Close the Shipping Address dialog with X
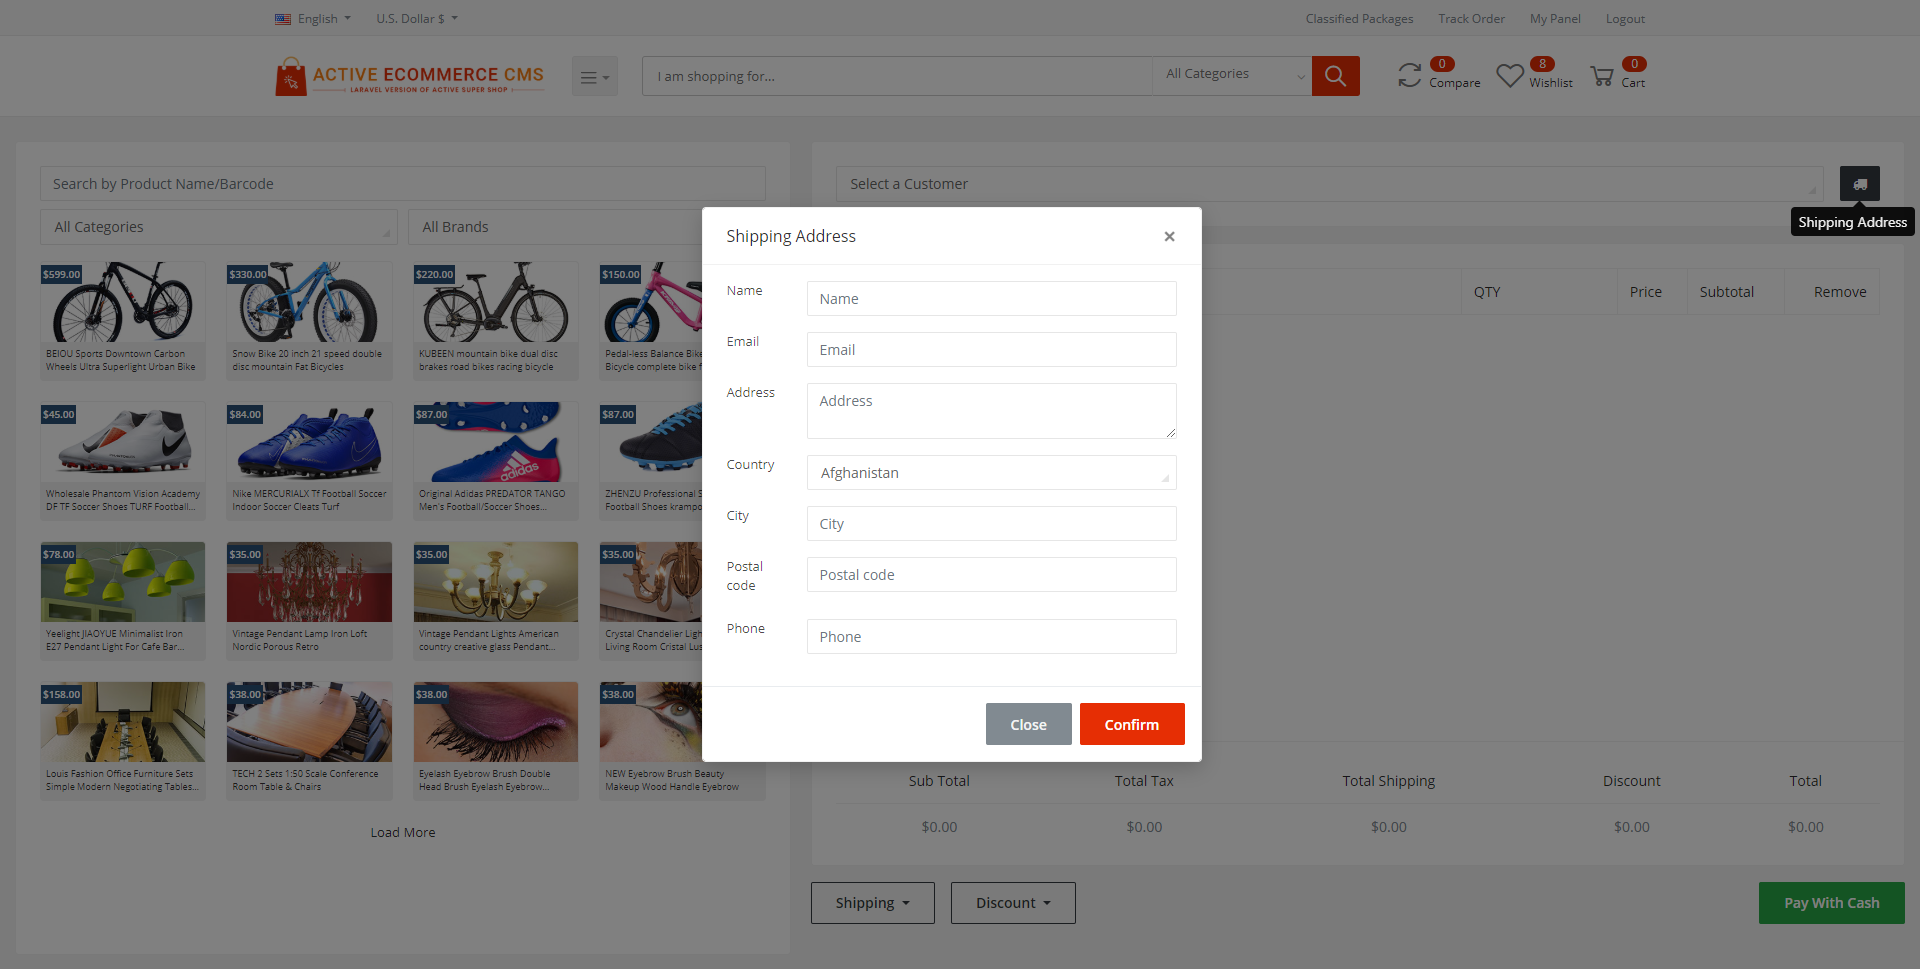 tap(1169, 237)
